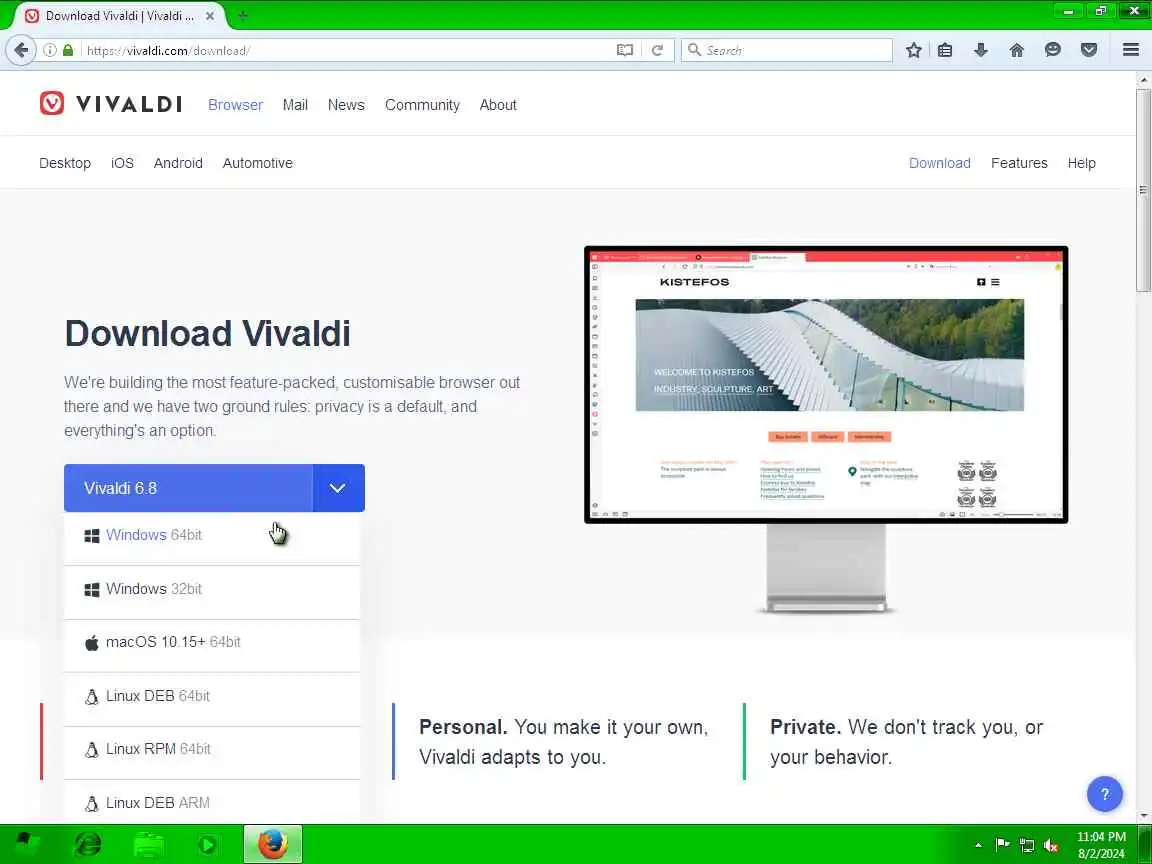Select iOS in sub navigation
This screenshot has width=1152, height=864.
(x=122, y=163)
